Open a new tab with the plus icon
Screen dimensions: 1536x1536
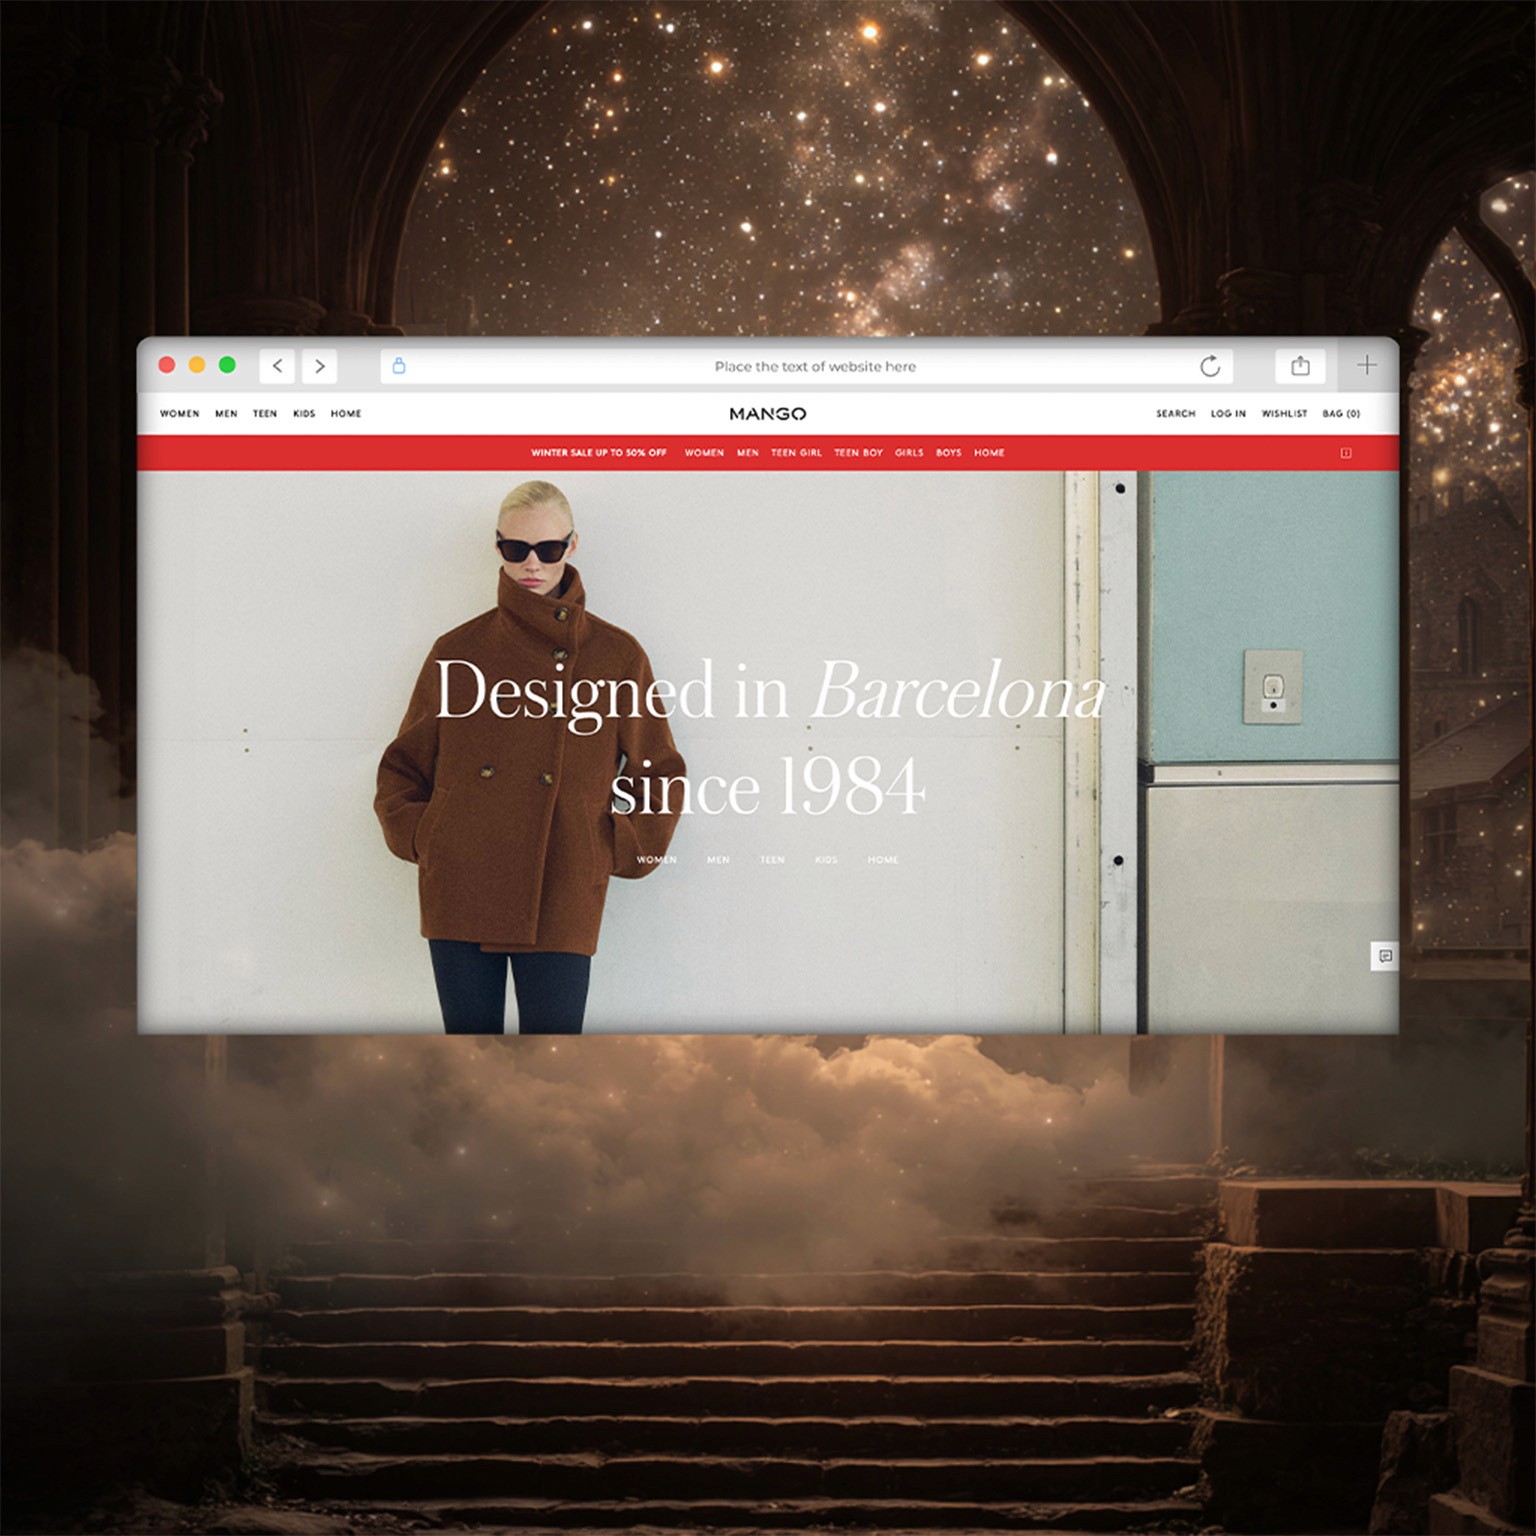click(x=1367, y=366)
